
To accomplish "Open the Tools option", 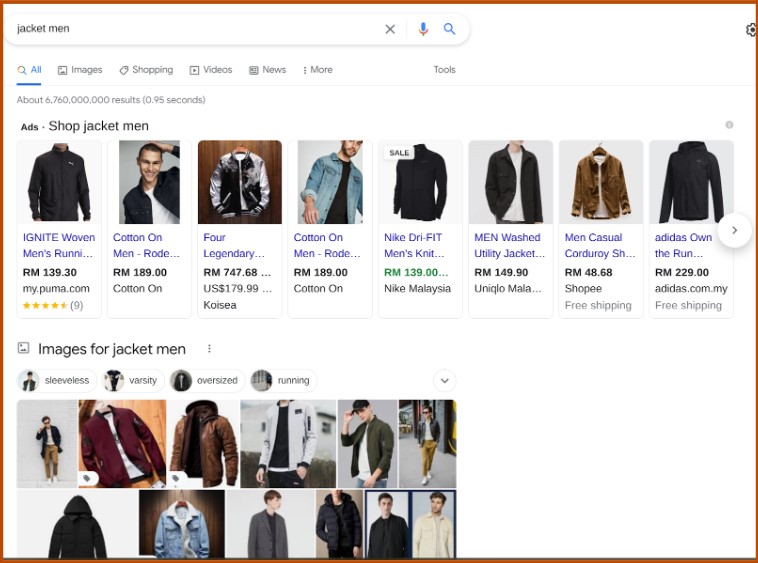I will click(444, 70).
